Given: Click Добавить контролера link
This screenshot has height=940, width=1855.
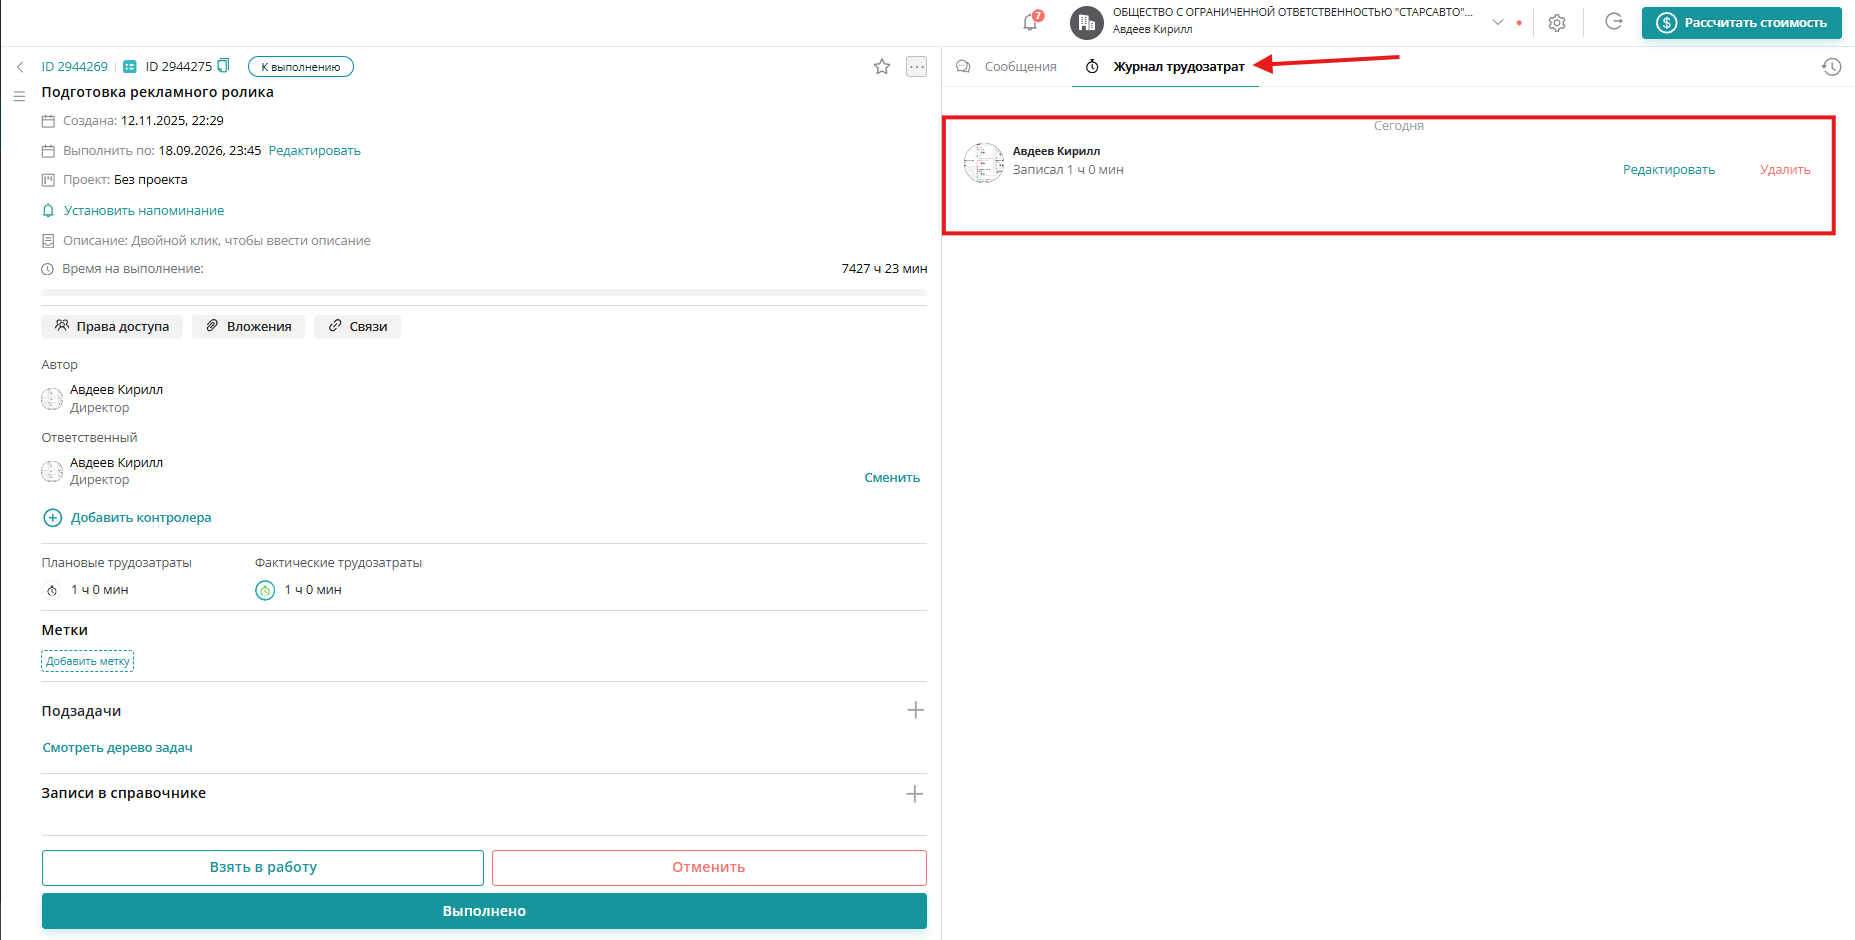Looking at the screenshot, I should pyautogui.click(x=141, y=518).
